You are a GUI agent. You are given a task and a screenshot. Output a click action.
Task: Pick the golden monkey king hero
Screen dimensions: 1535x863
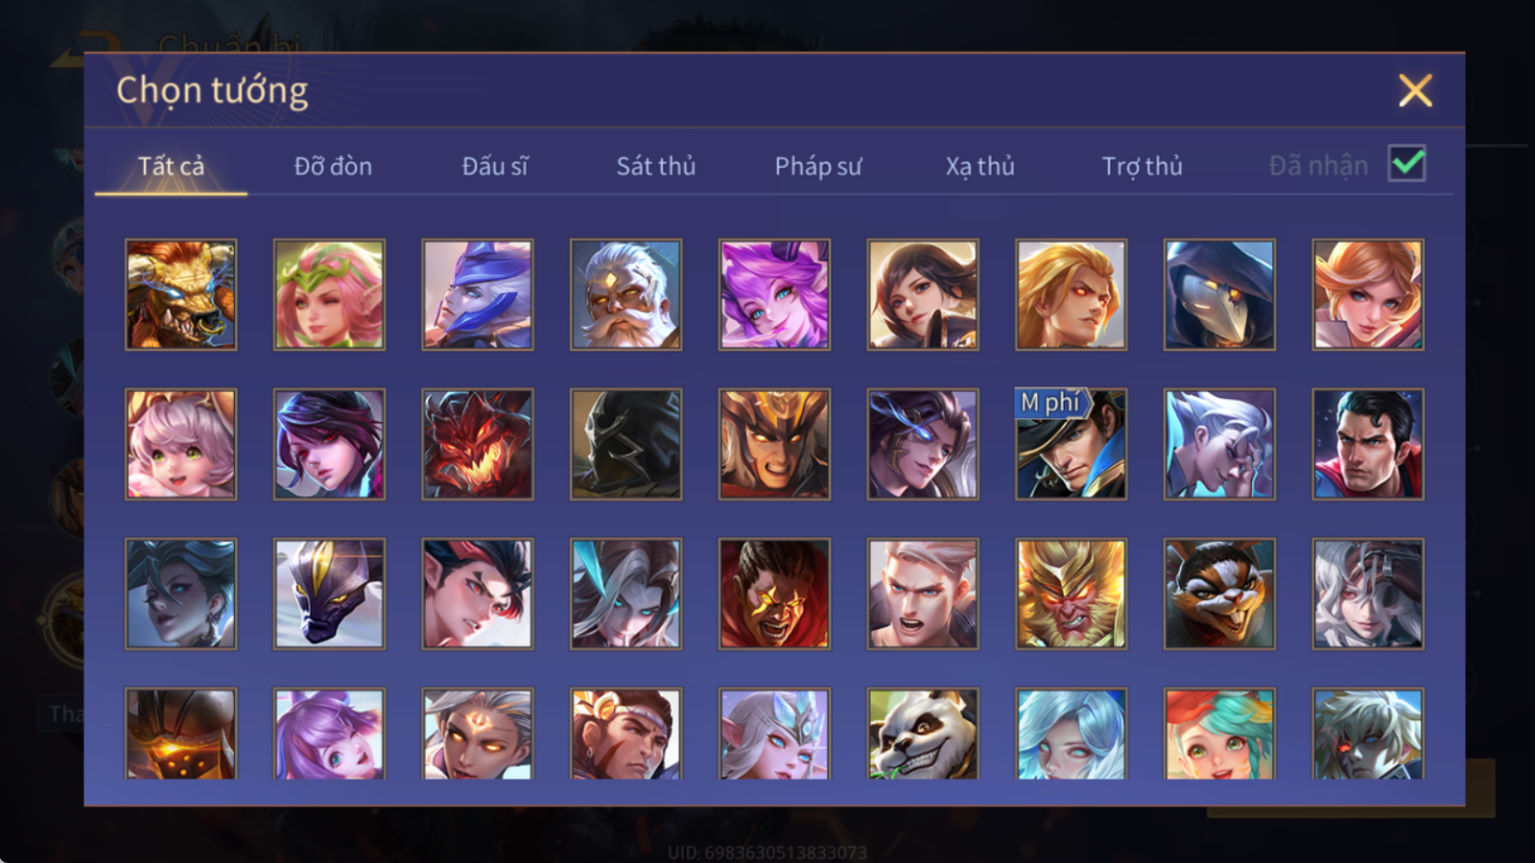(x=1071, y=594)
